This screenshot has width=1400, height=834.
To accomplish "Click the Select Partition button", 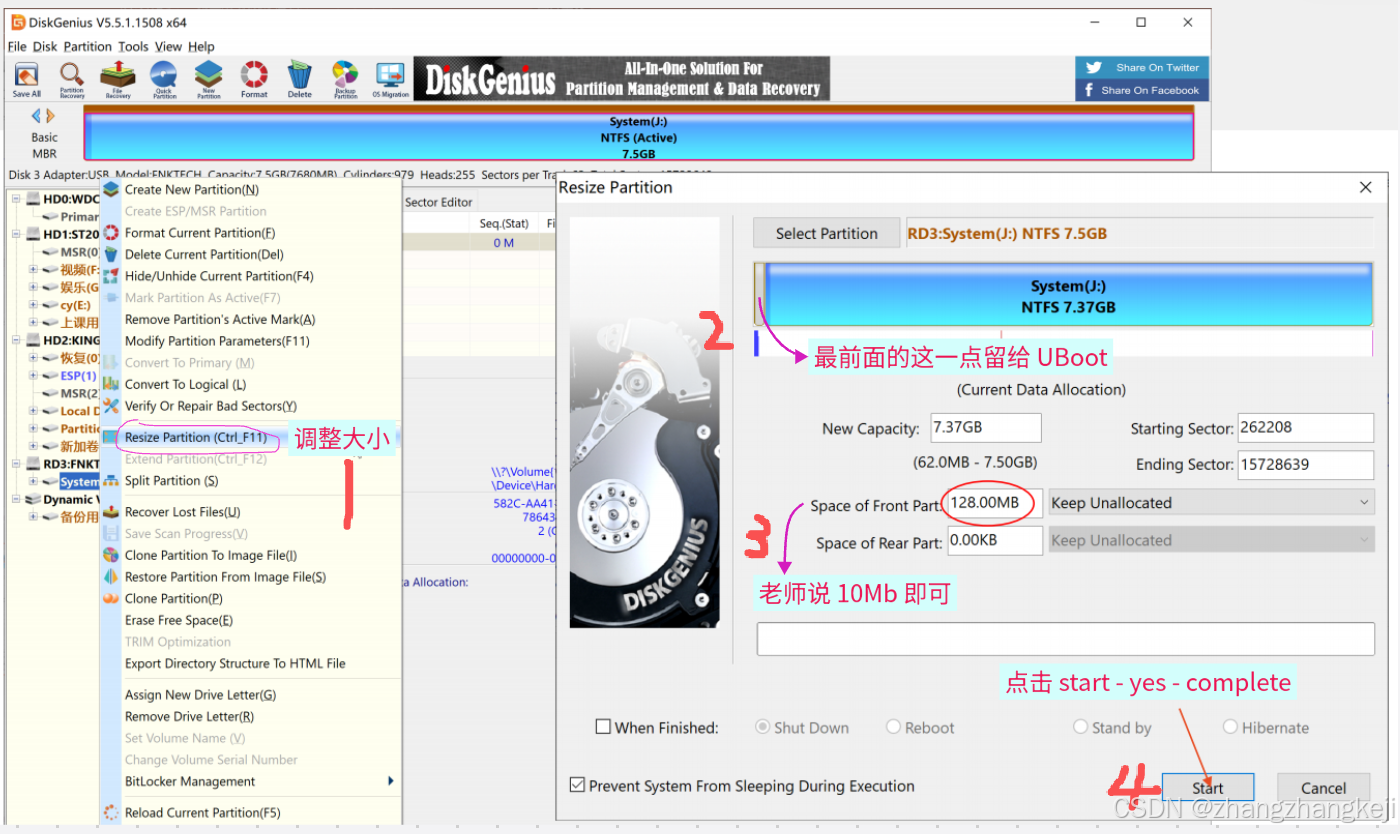I will (x=826, y=233).
